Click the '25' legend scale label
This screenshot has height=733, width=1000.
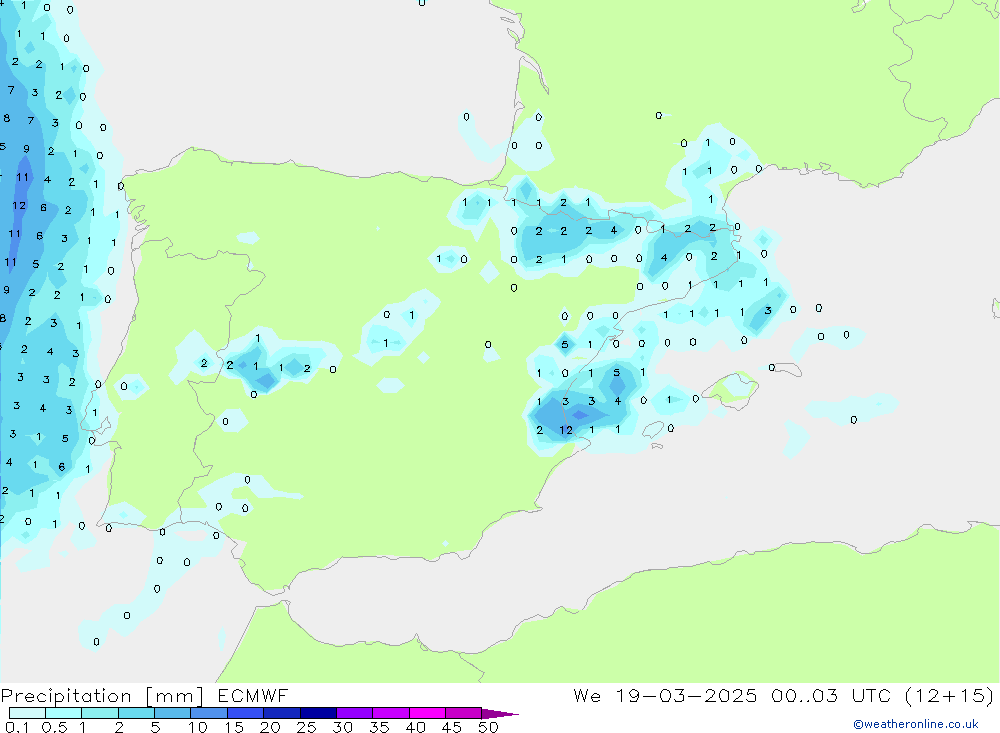(306, 727)
